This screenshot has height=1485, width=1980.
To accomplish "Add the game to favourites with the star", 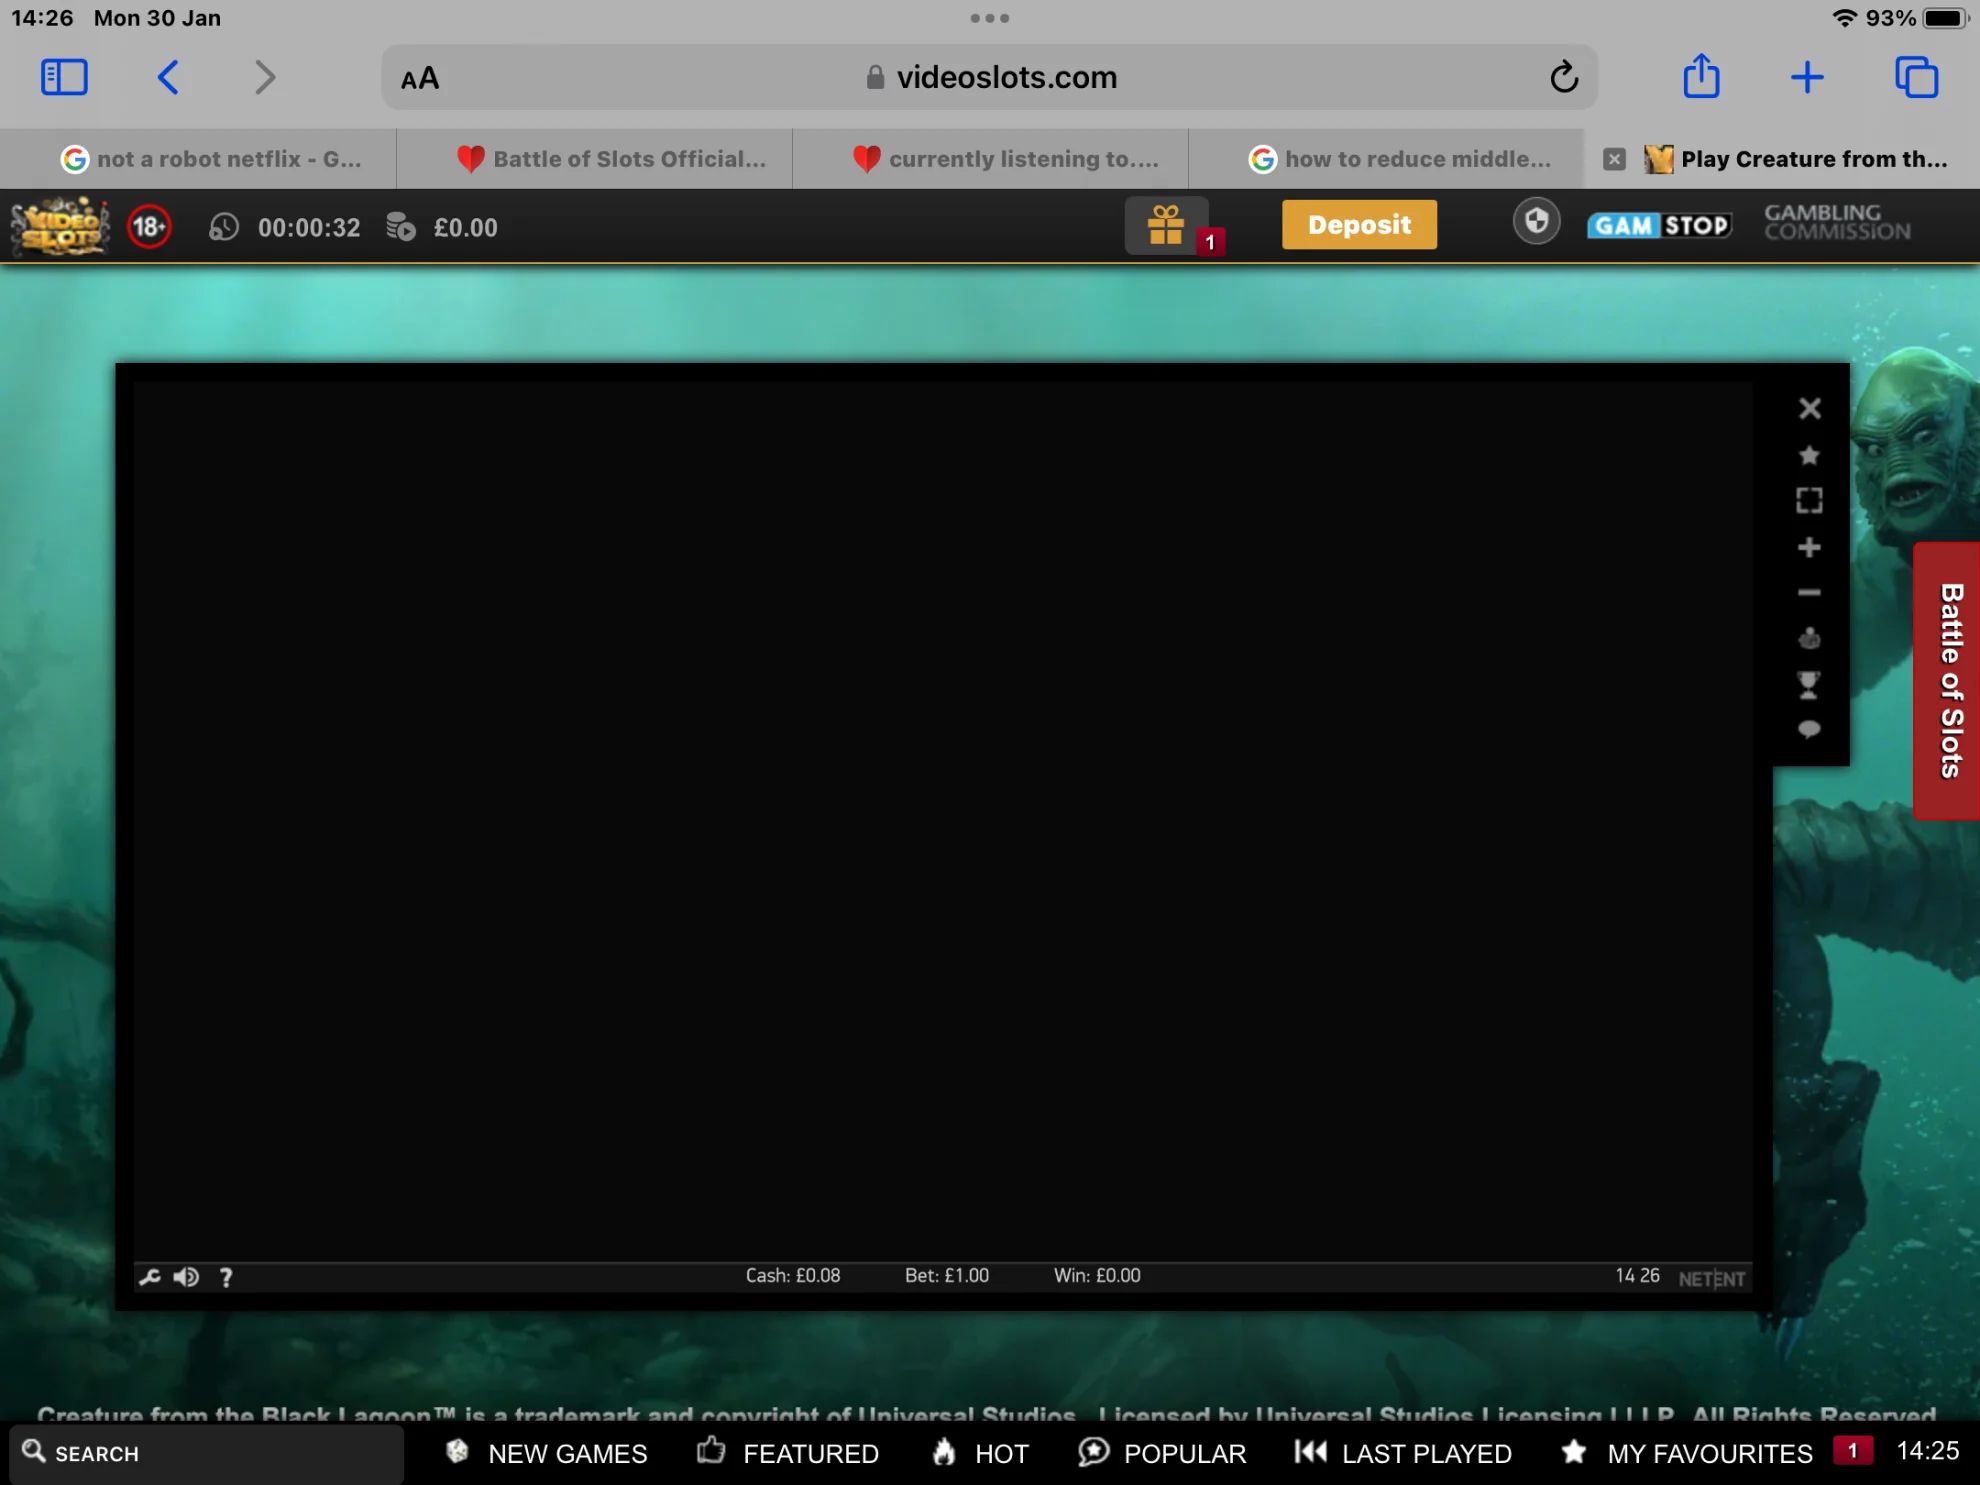I will (1809, 455).
